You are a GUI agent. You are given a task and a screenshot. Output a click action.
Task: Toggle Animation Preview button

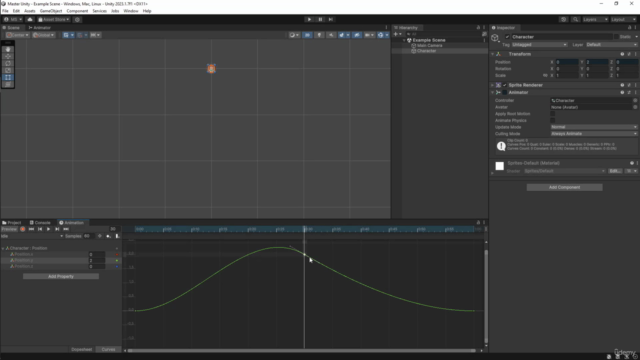click(x=9, y=229)
